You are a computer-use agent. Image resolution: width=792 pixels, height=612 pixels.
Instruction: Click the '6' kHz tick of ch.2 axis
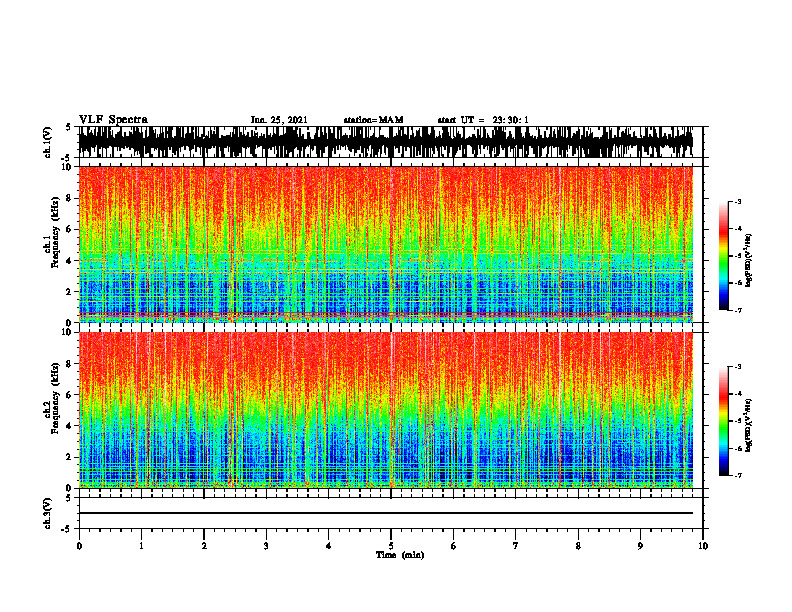pos(69,395)
